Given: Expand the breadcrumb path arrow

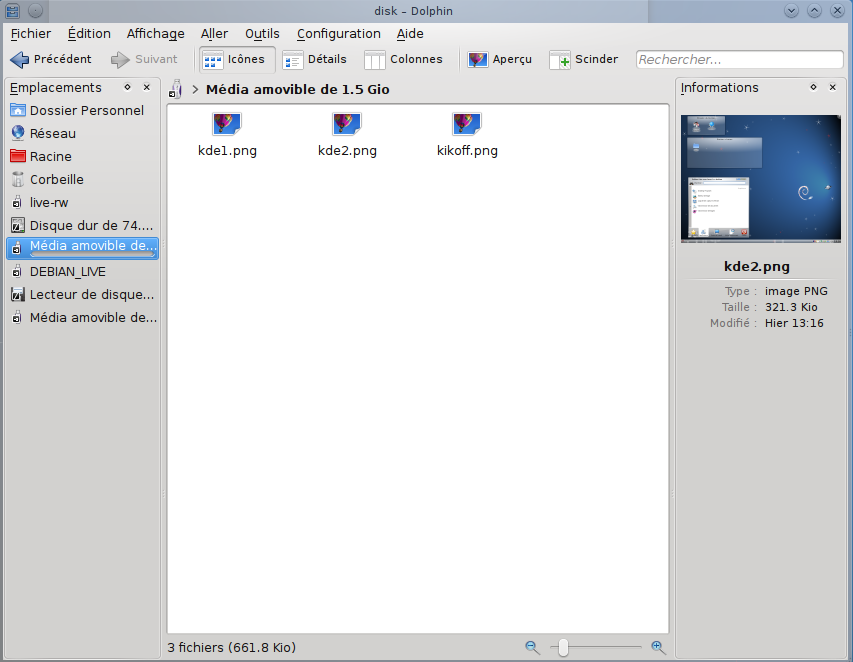Looking at the screenshot, I should (195, 90).
